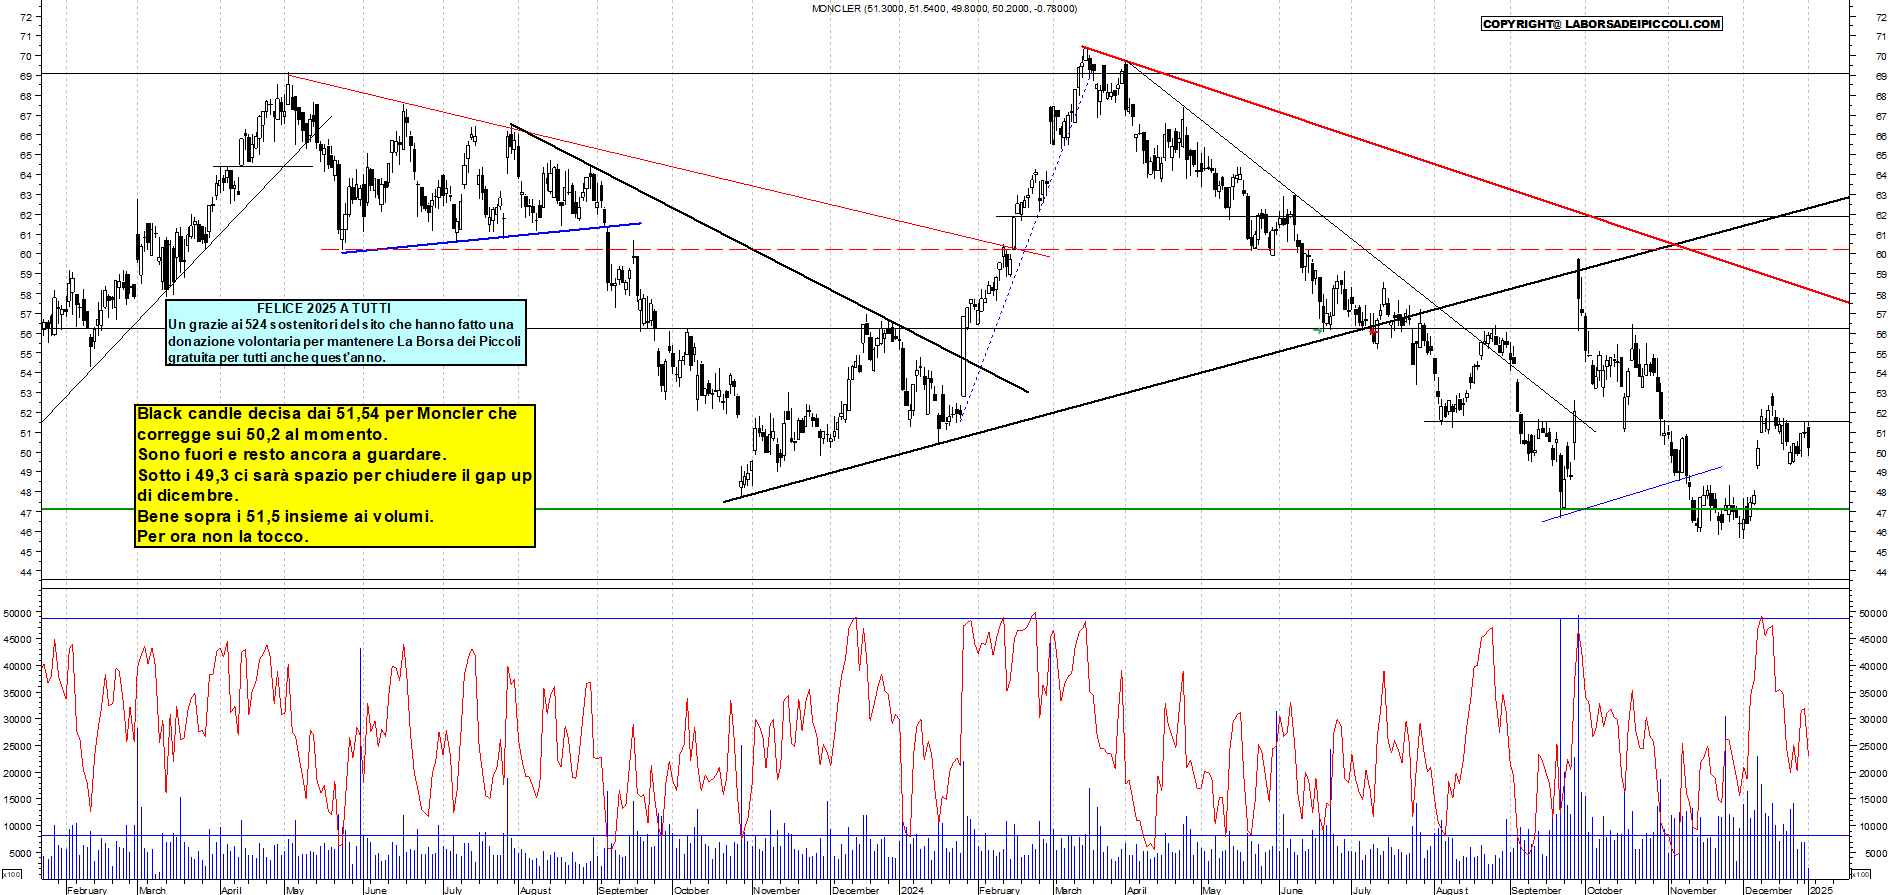Screen dimensions: 1890x895
Task: Click the 60 label on left price axis
Action: 26,255
